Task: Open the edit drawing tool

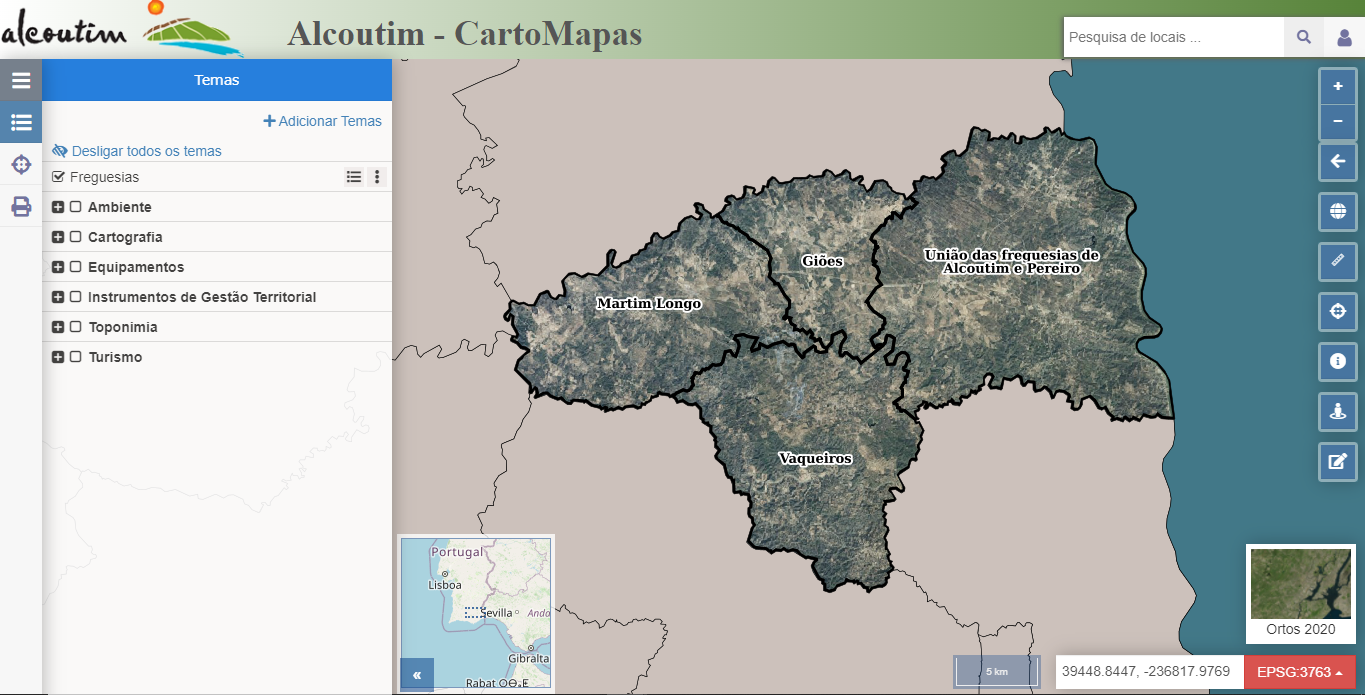Action: [1338, 461]
